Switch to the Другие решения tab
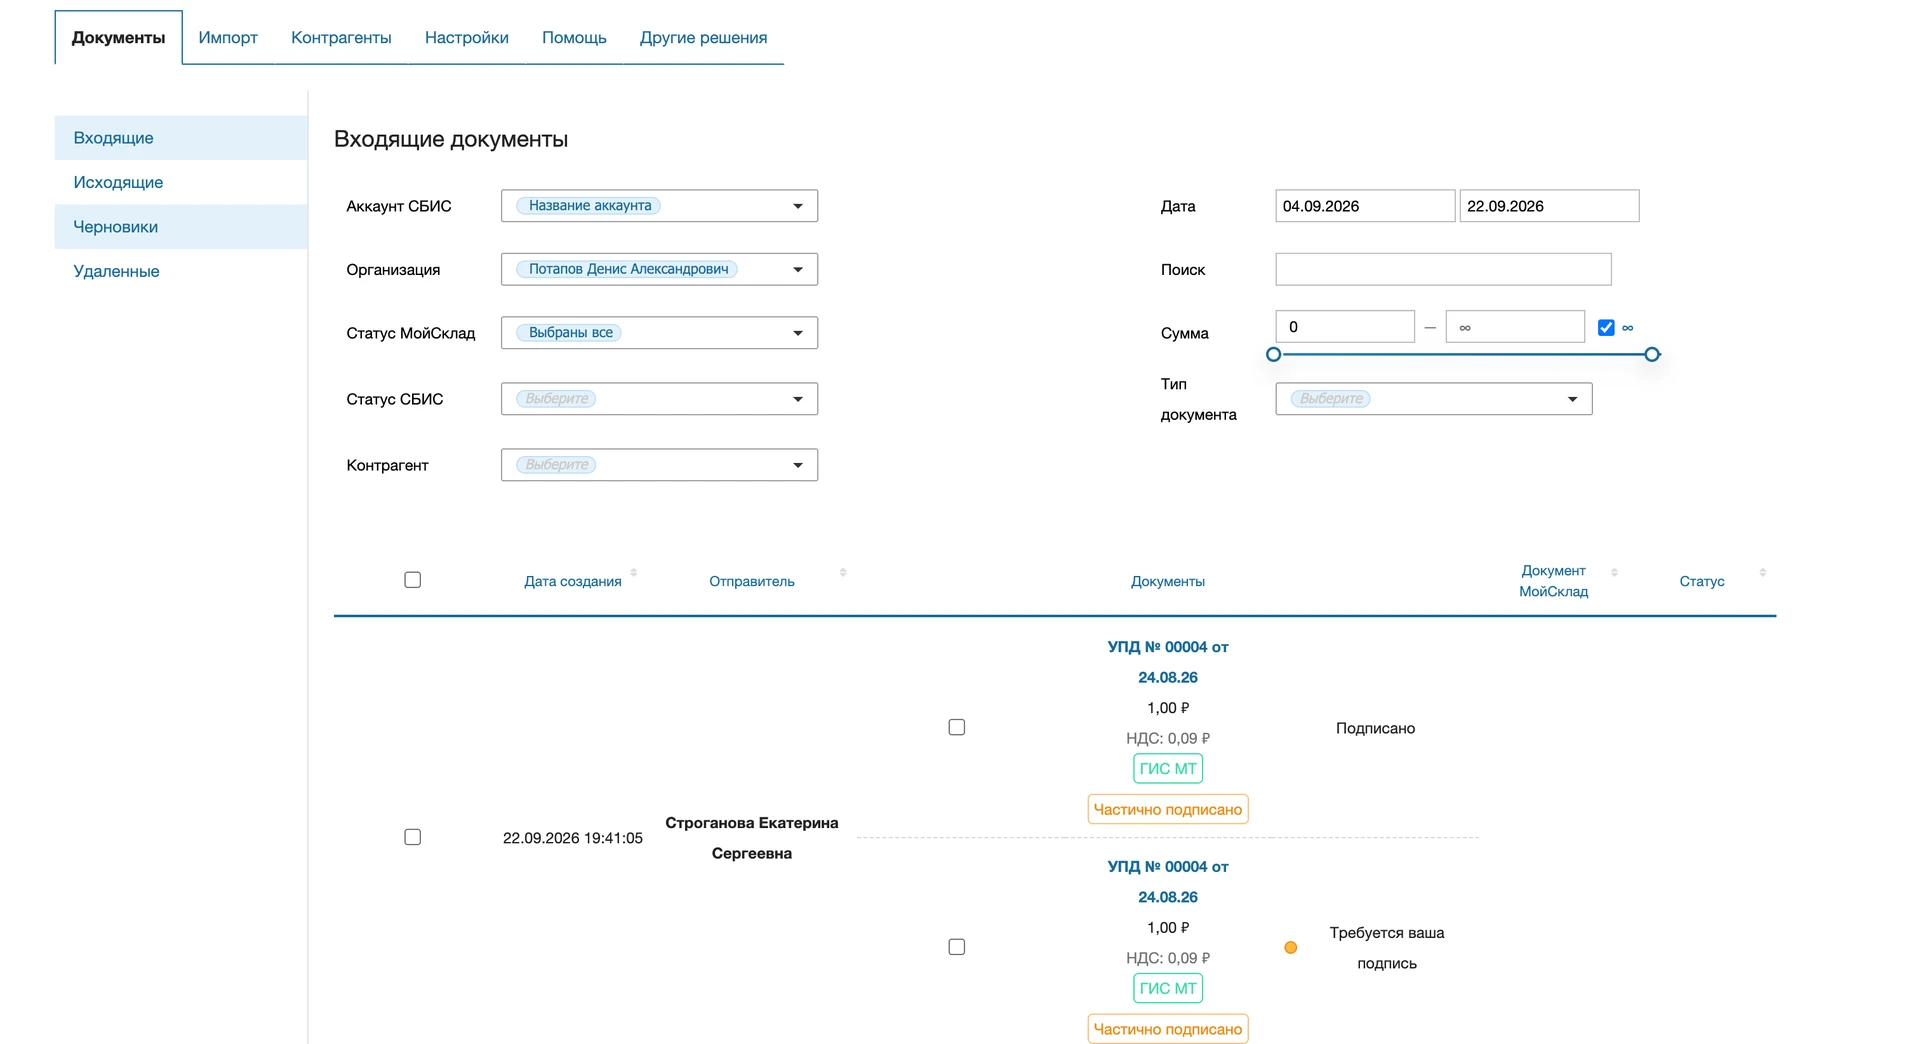 point(704,38)
